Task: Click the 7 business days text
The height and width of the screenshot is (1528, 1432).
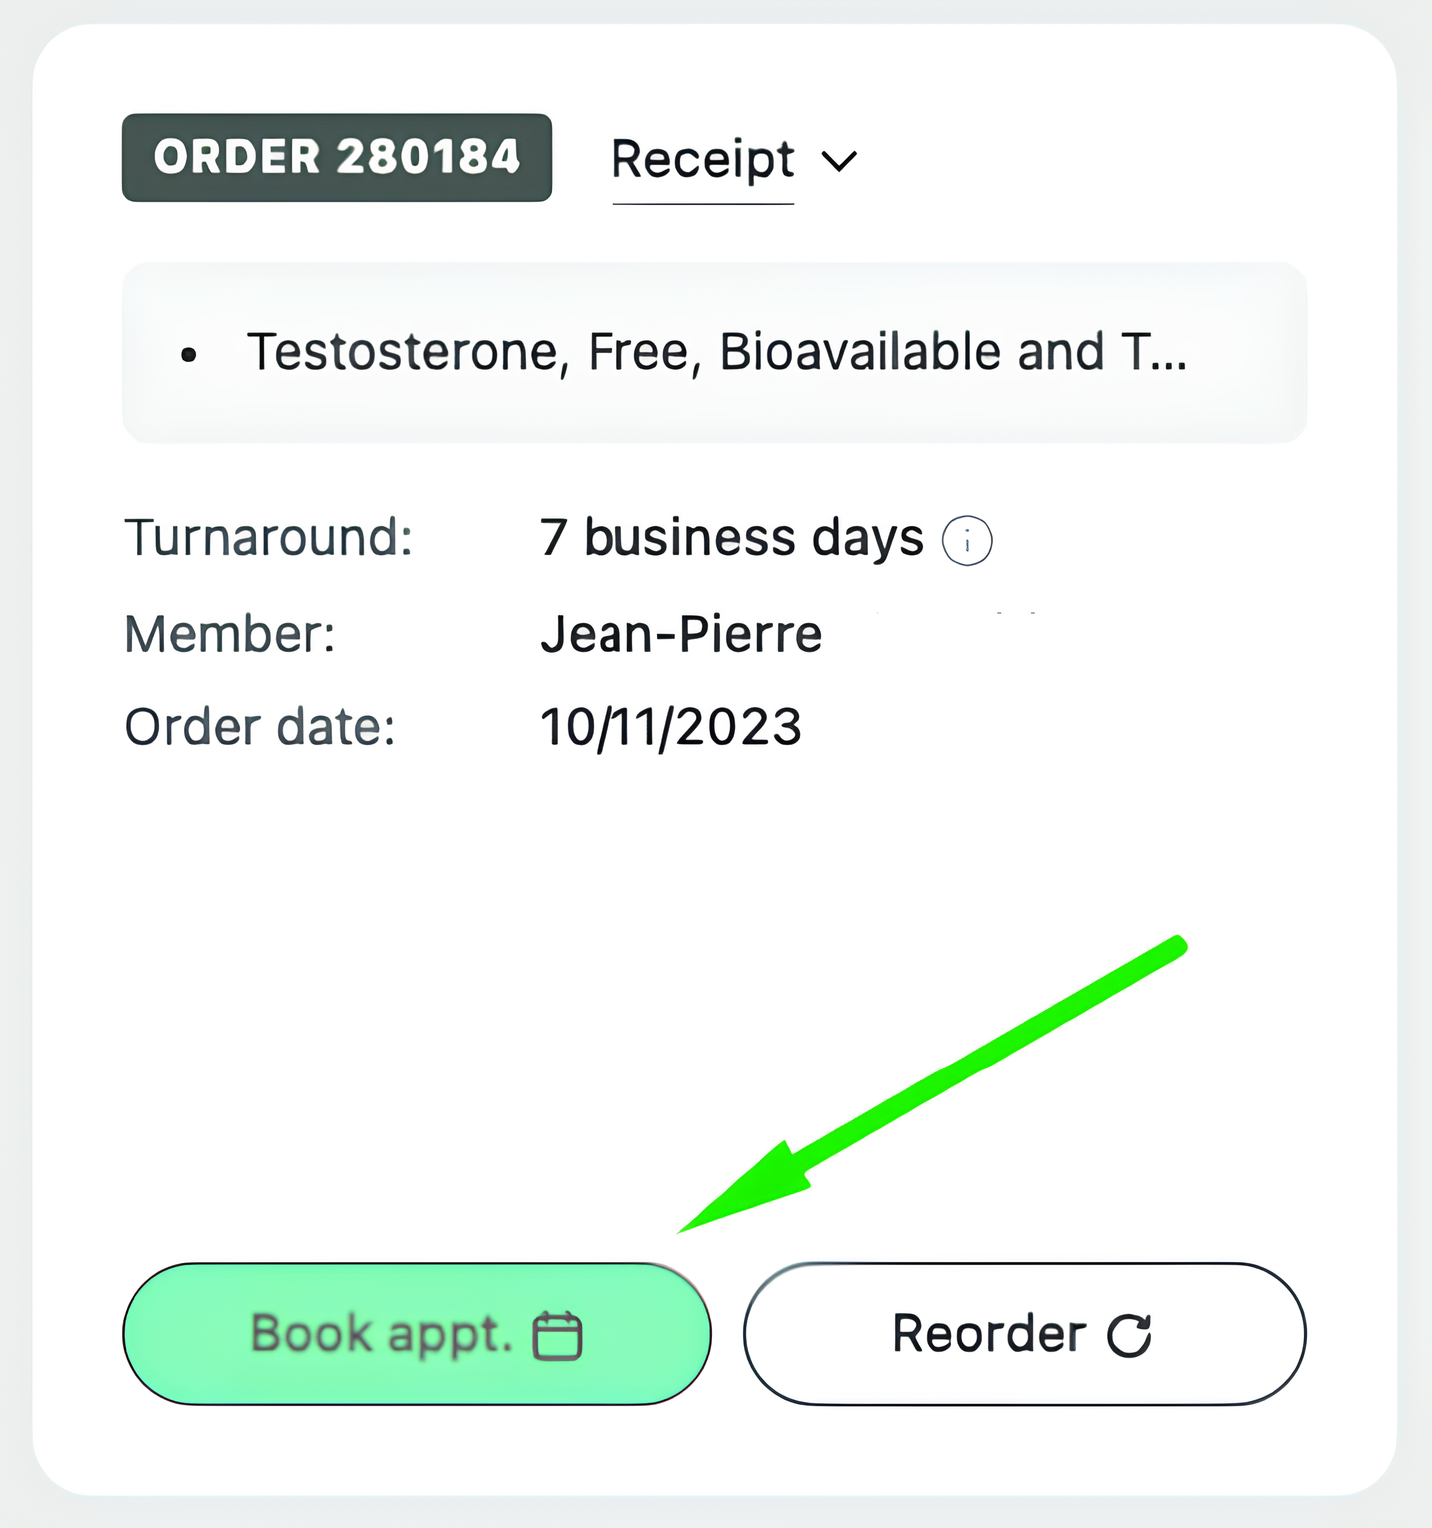Action: (x=731, y=538)
